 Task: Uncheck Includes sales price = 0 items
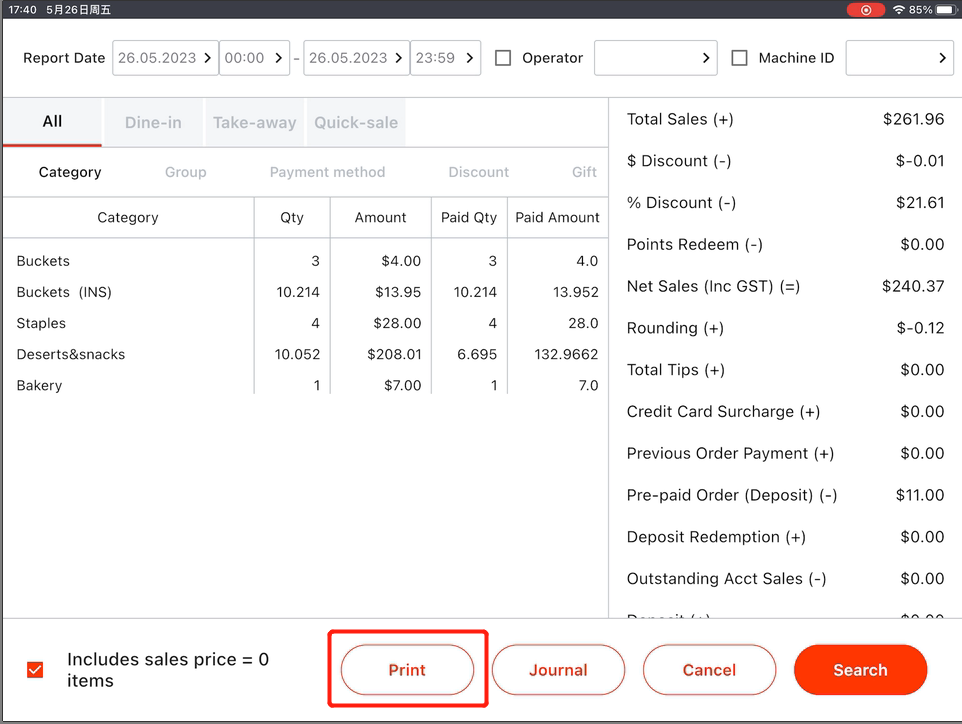(x=35, y=670)
